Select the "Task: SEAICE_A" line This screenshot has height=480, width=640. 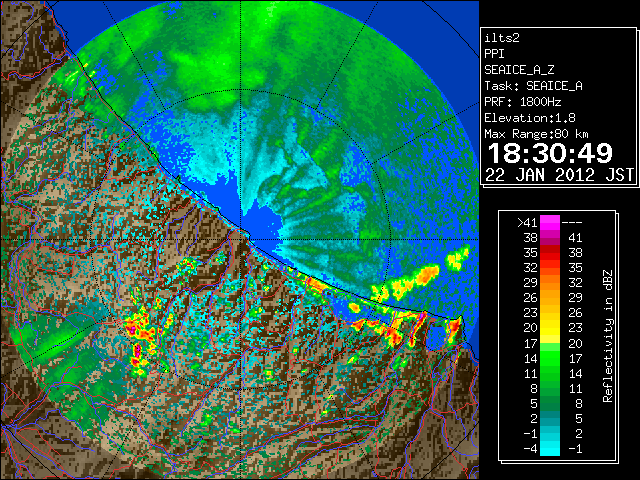coord(533,86)
